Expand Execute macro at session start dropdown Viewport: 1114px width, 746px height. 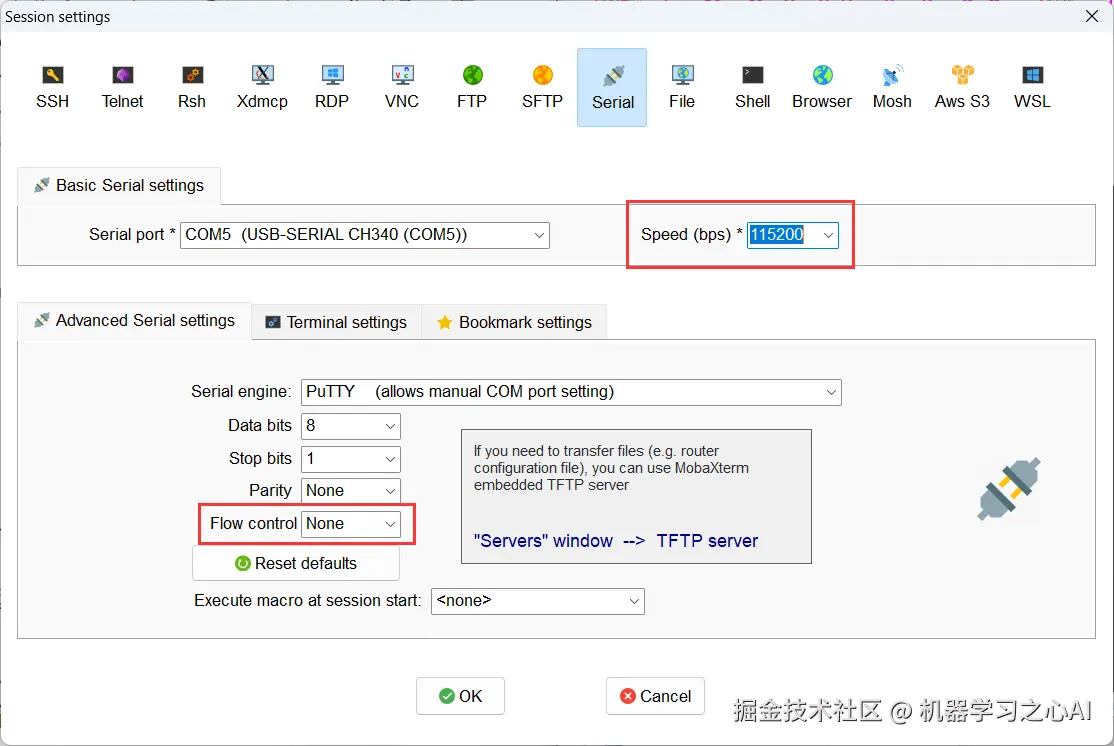coord(538,601)
